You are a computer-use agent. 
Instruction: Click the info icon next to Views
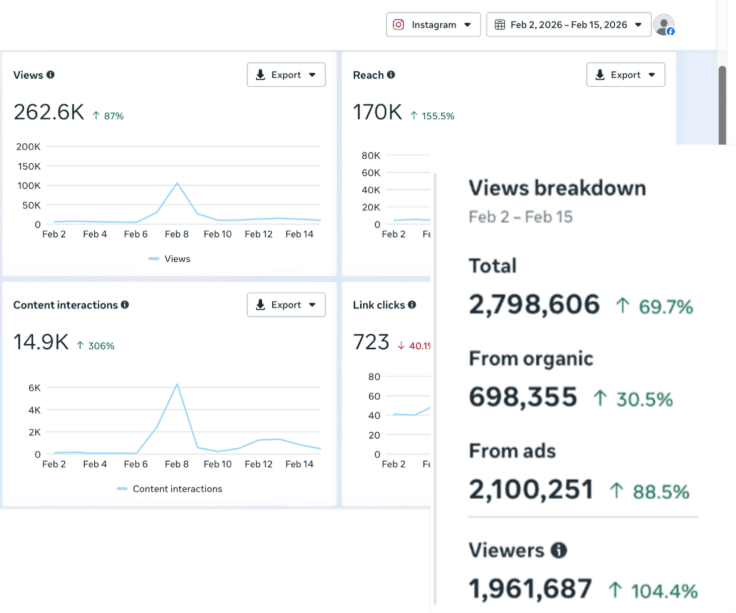51,75
